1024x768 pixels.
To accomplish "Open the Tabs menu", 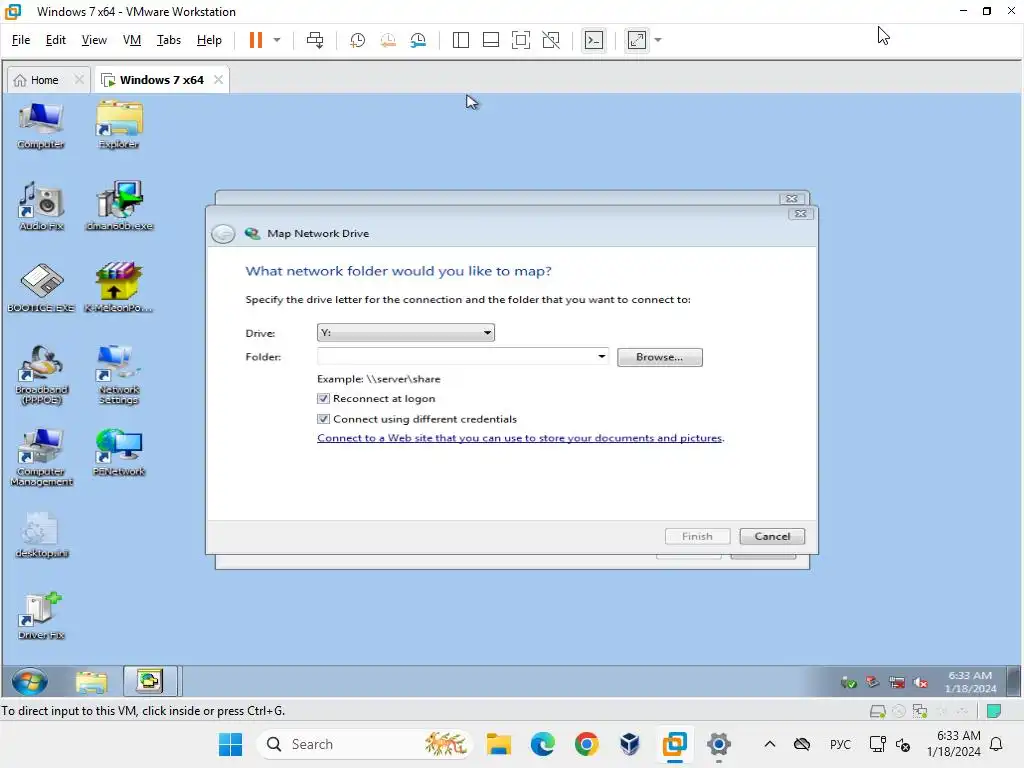I will [168, 40].
